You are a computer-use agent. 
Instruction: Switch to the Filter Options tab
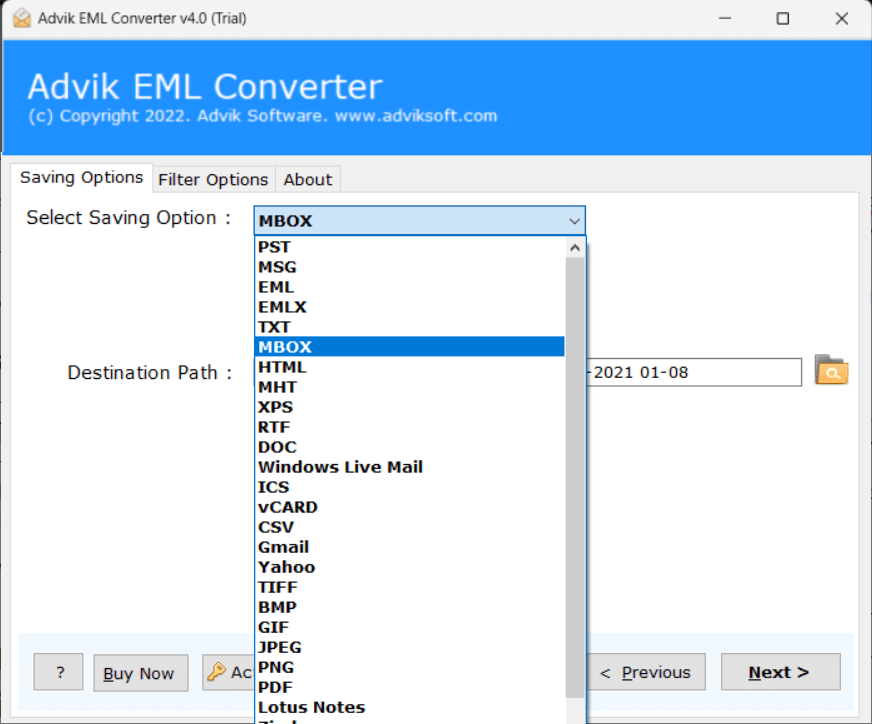214,180
